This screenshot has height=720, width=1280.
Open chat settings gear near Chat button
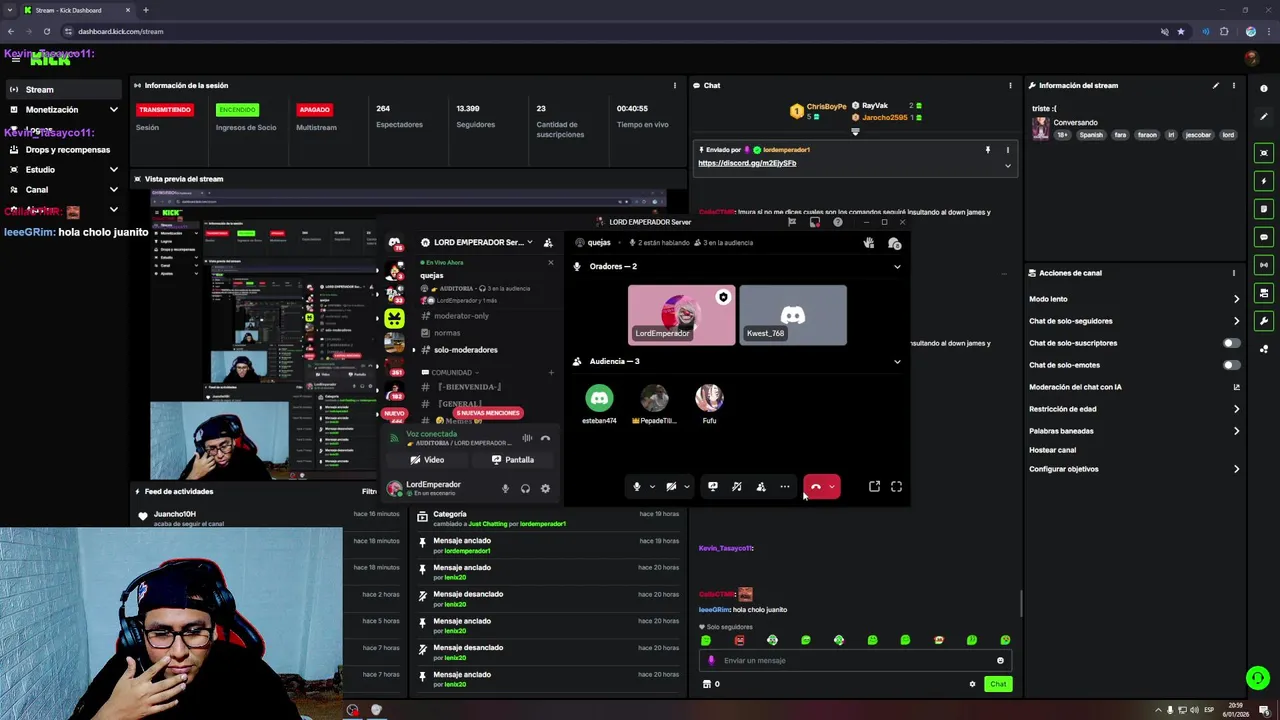pyautogui.click(x=972, y=684)
